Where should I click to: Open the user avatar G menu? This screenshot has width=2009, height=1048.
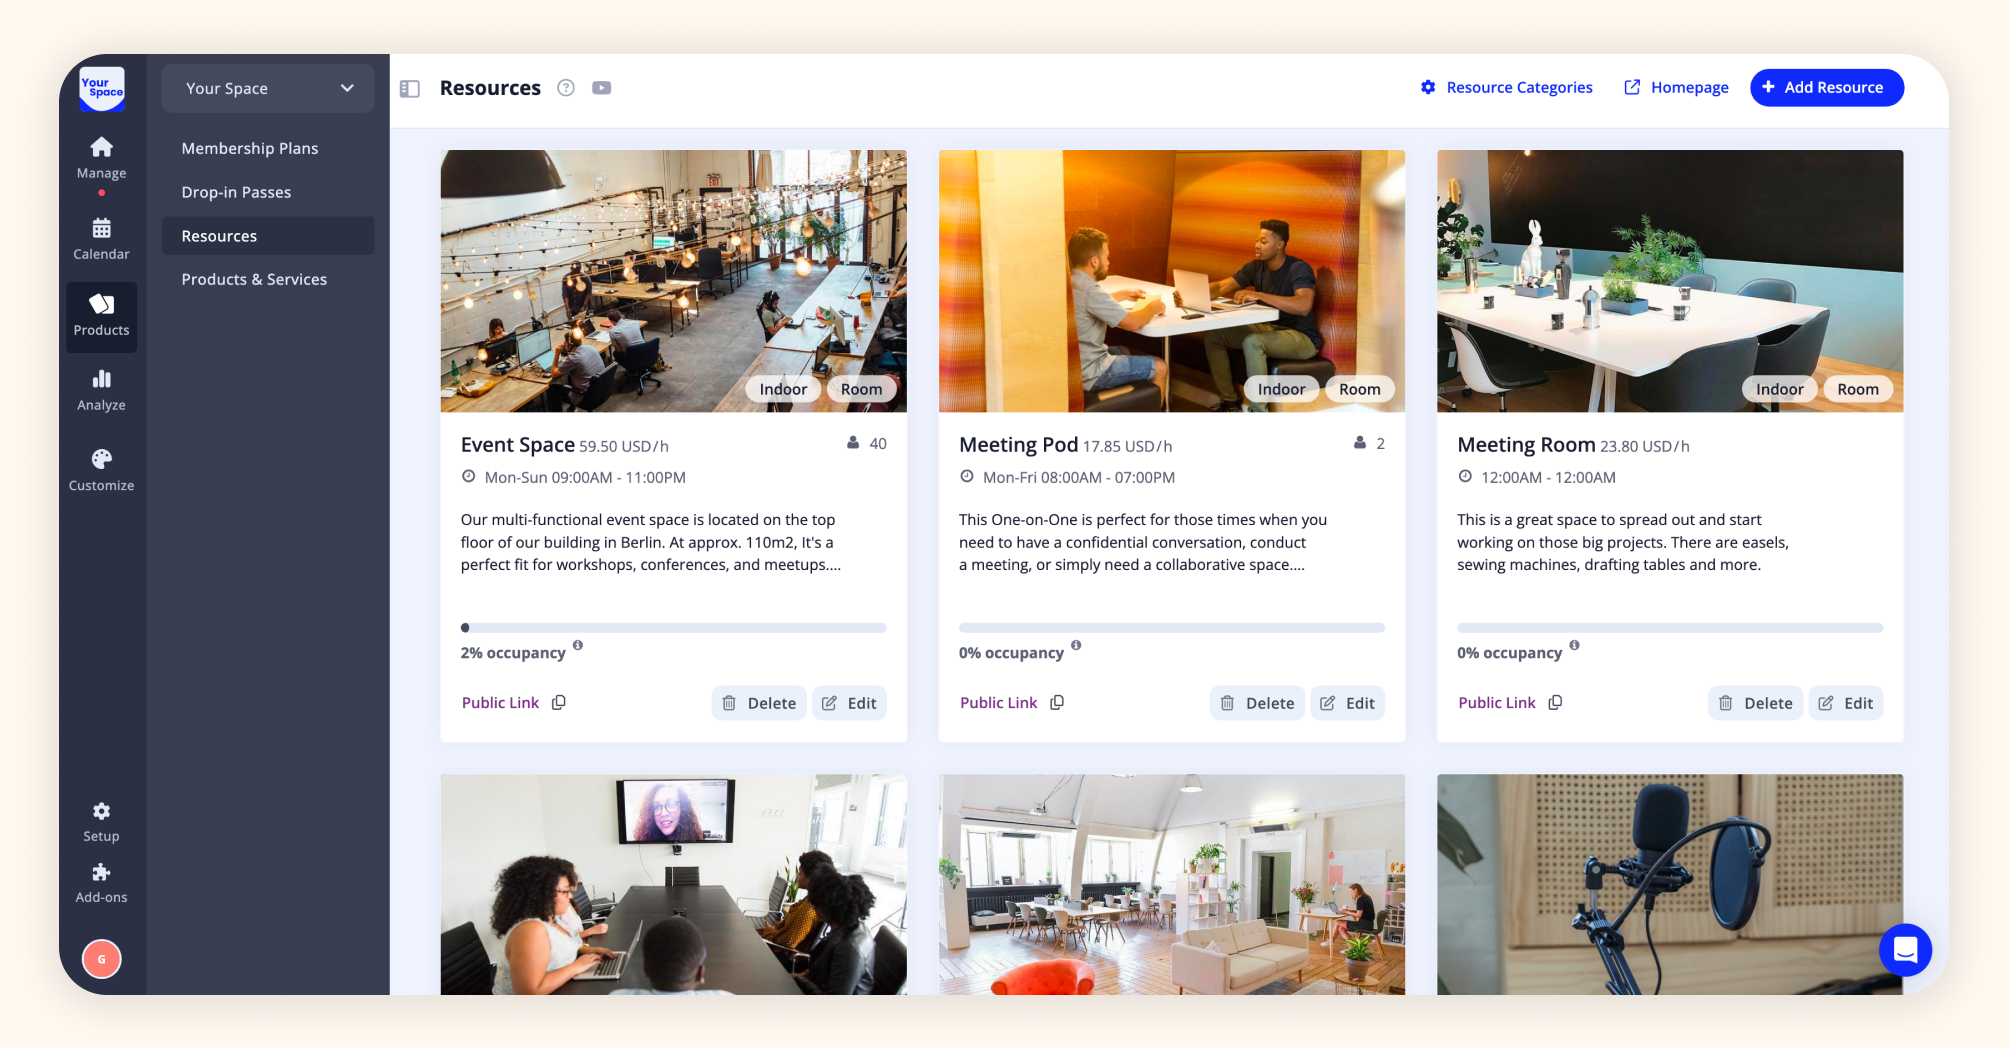pos(101,959)
